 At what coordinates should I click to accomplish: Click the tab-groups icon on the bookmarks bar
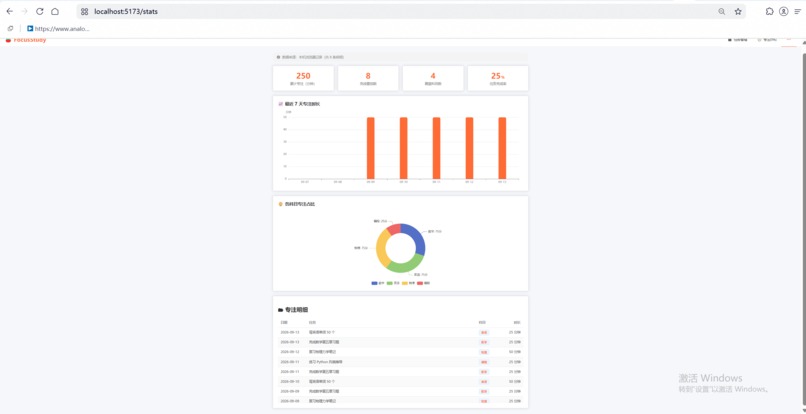[x=10, y=29]
